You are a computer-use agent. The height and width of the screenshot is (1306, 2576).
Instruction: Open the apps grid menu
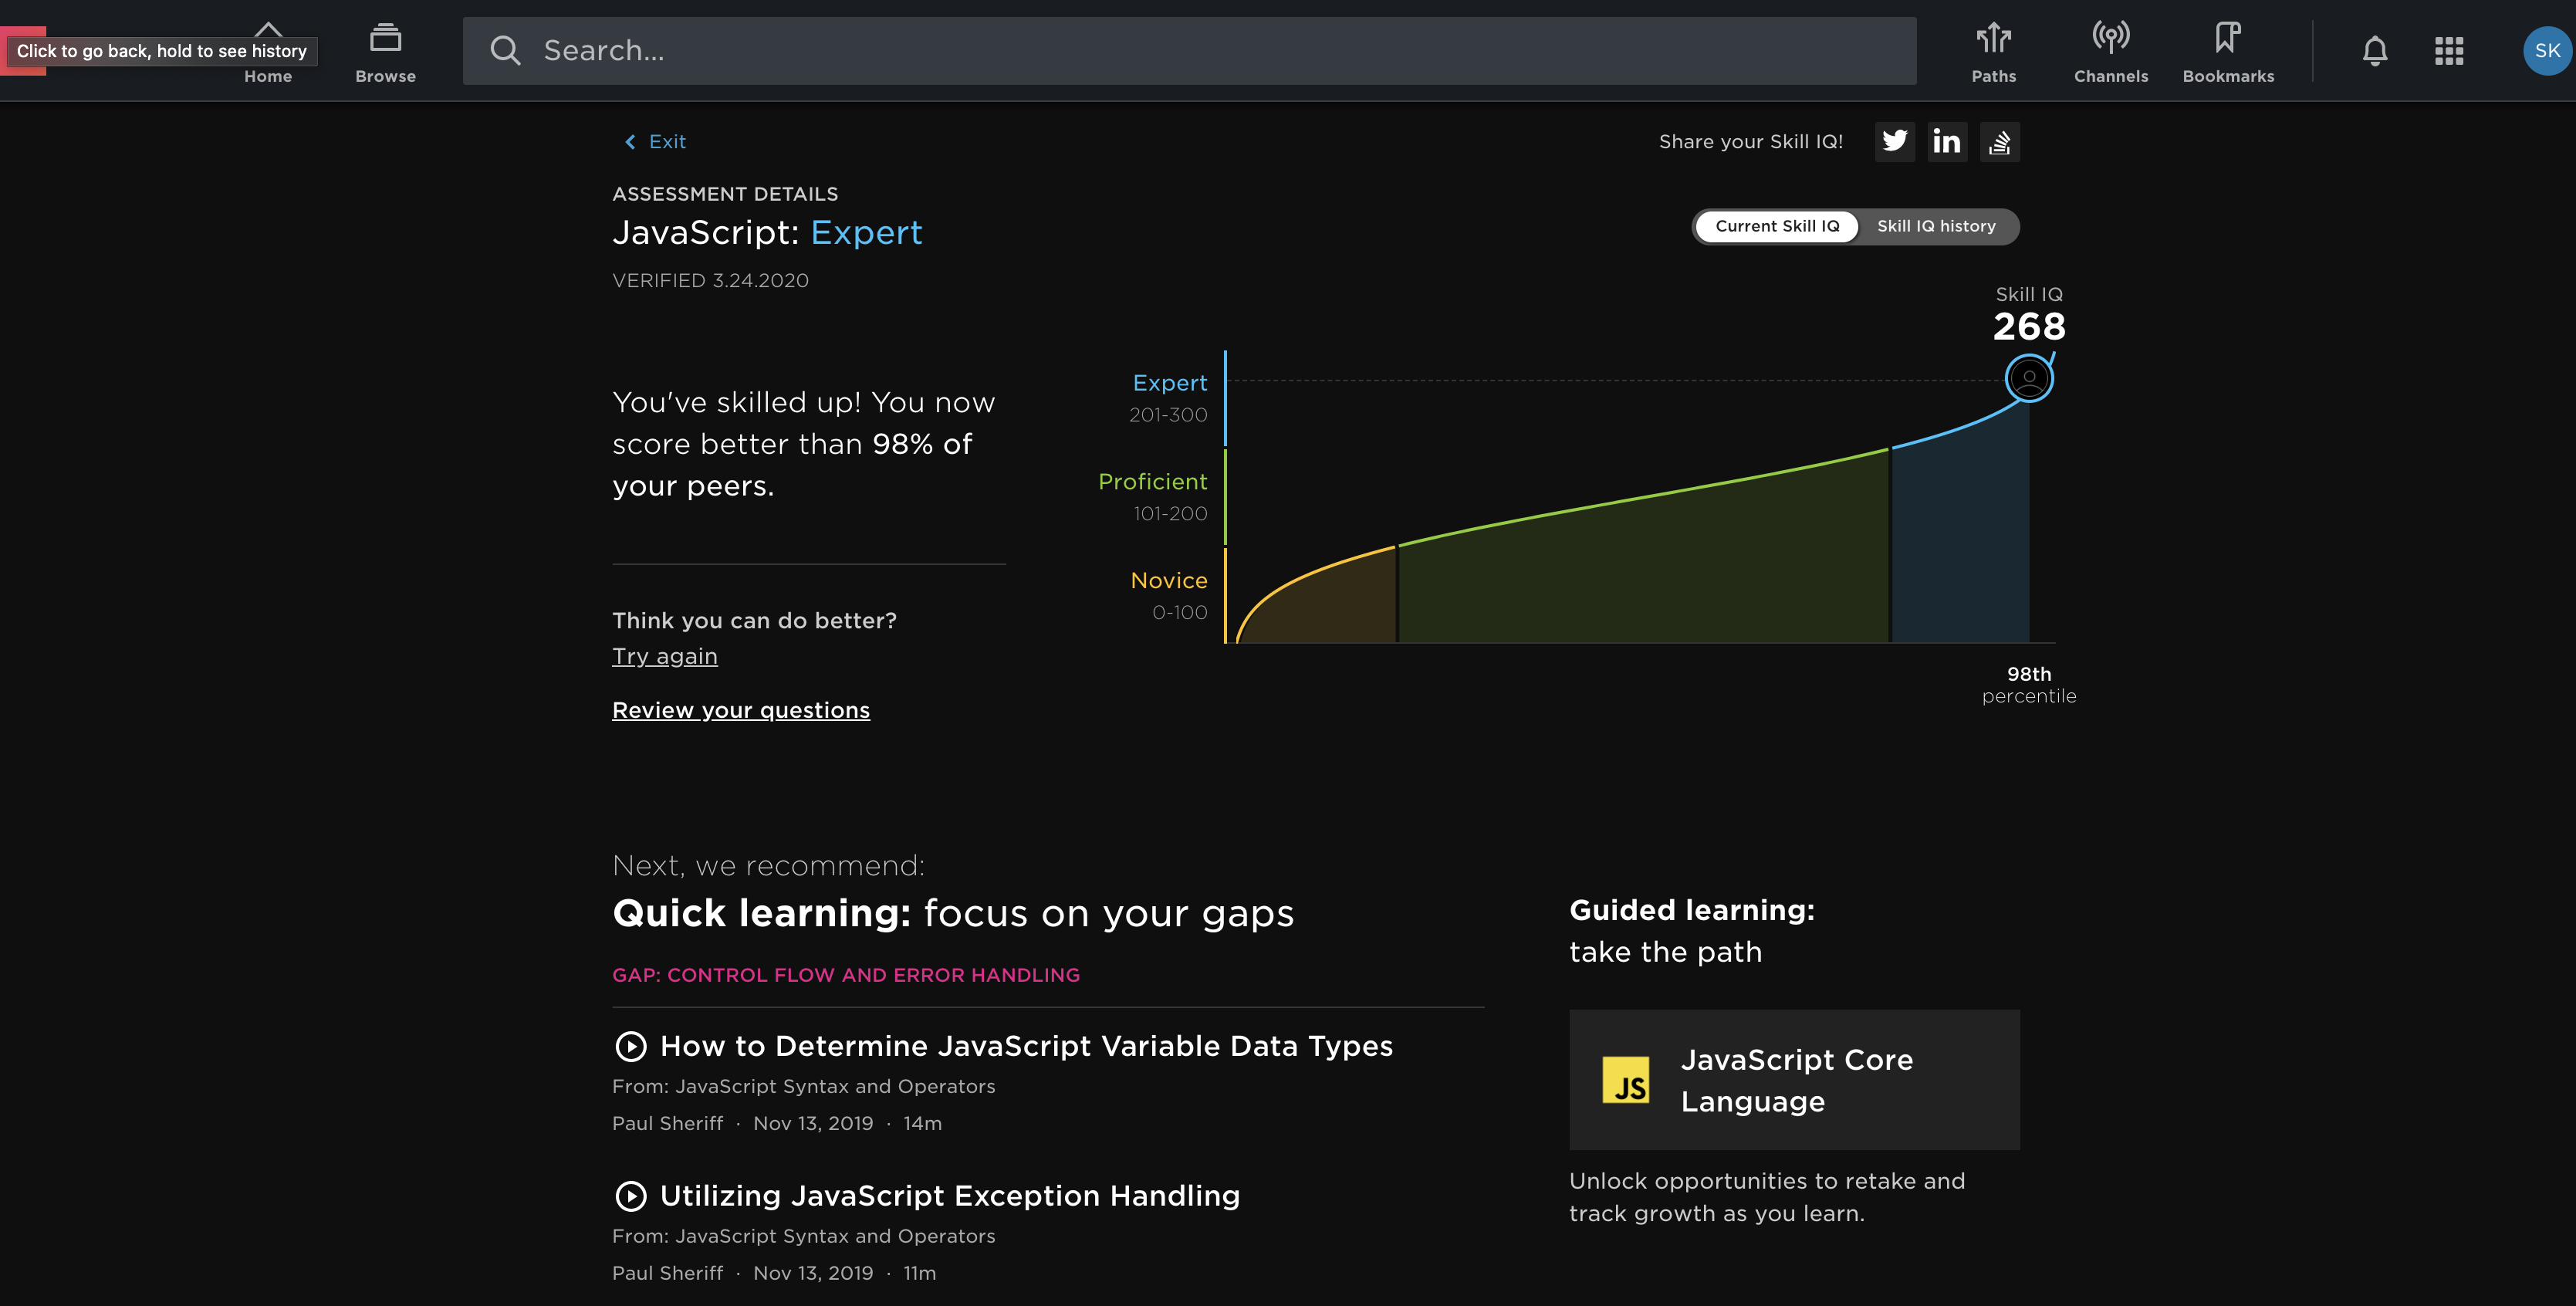[x=2449, y=51]
